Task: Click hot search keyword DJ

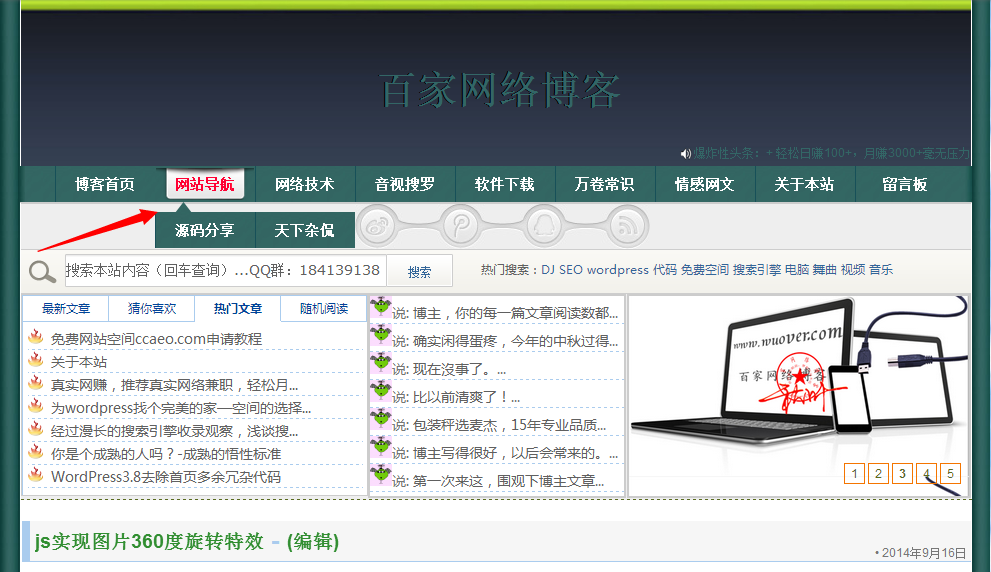Action: point(548,270)
